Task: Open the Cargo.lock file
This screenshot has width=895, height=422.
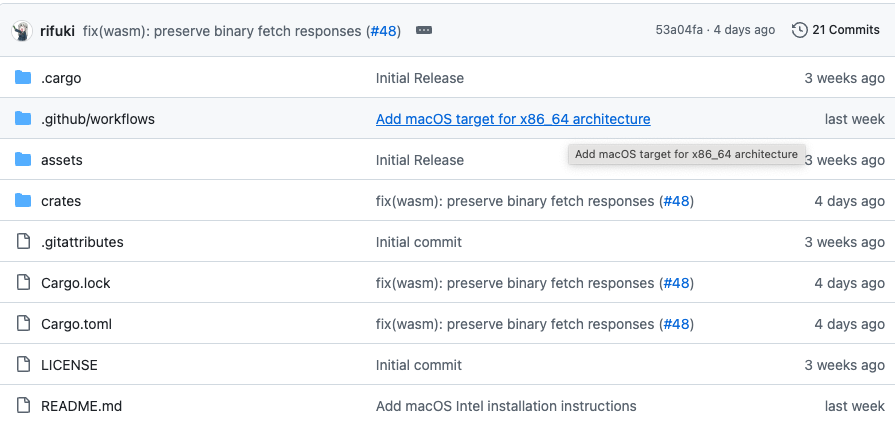Action: click(x=76, y=283)
